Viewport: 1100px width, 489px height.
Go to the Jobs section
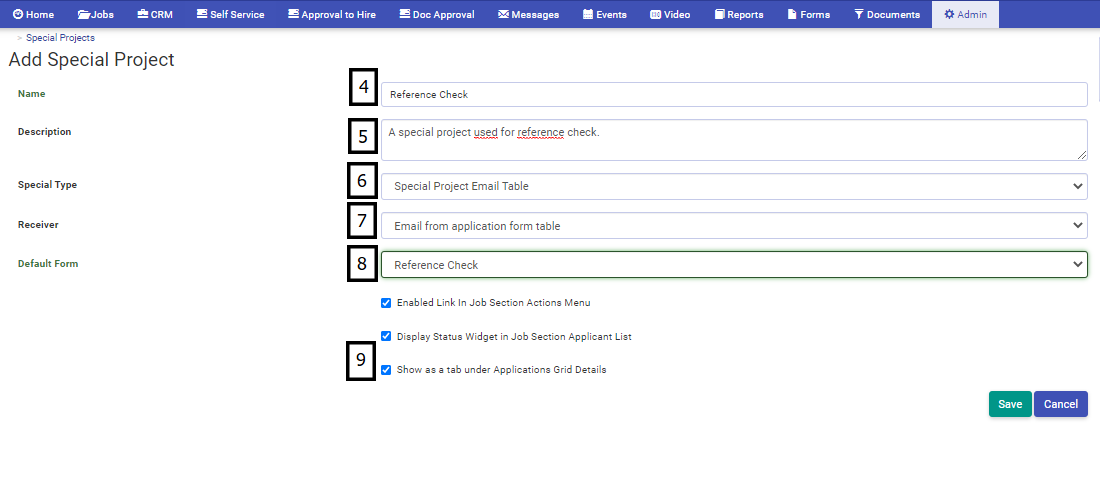pyautogui.click(x=96, y=14)
